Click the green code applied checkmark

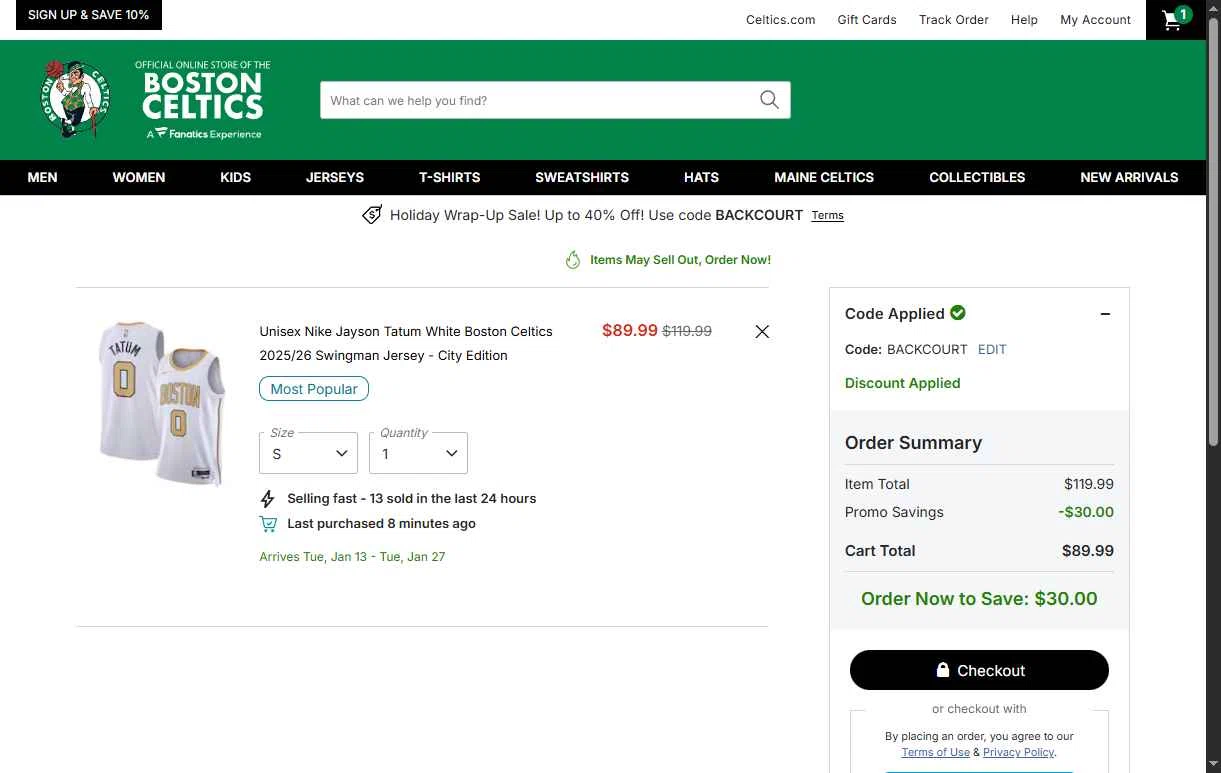pos(958,313)
